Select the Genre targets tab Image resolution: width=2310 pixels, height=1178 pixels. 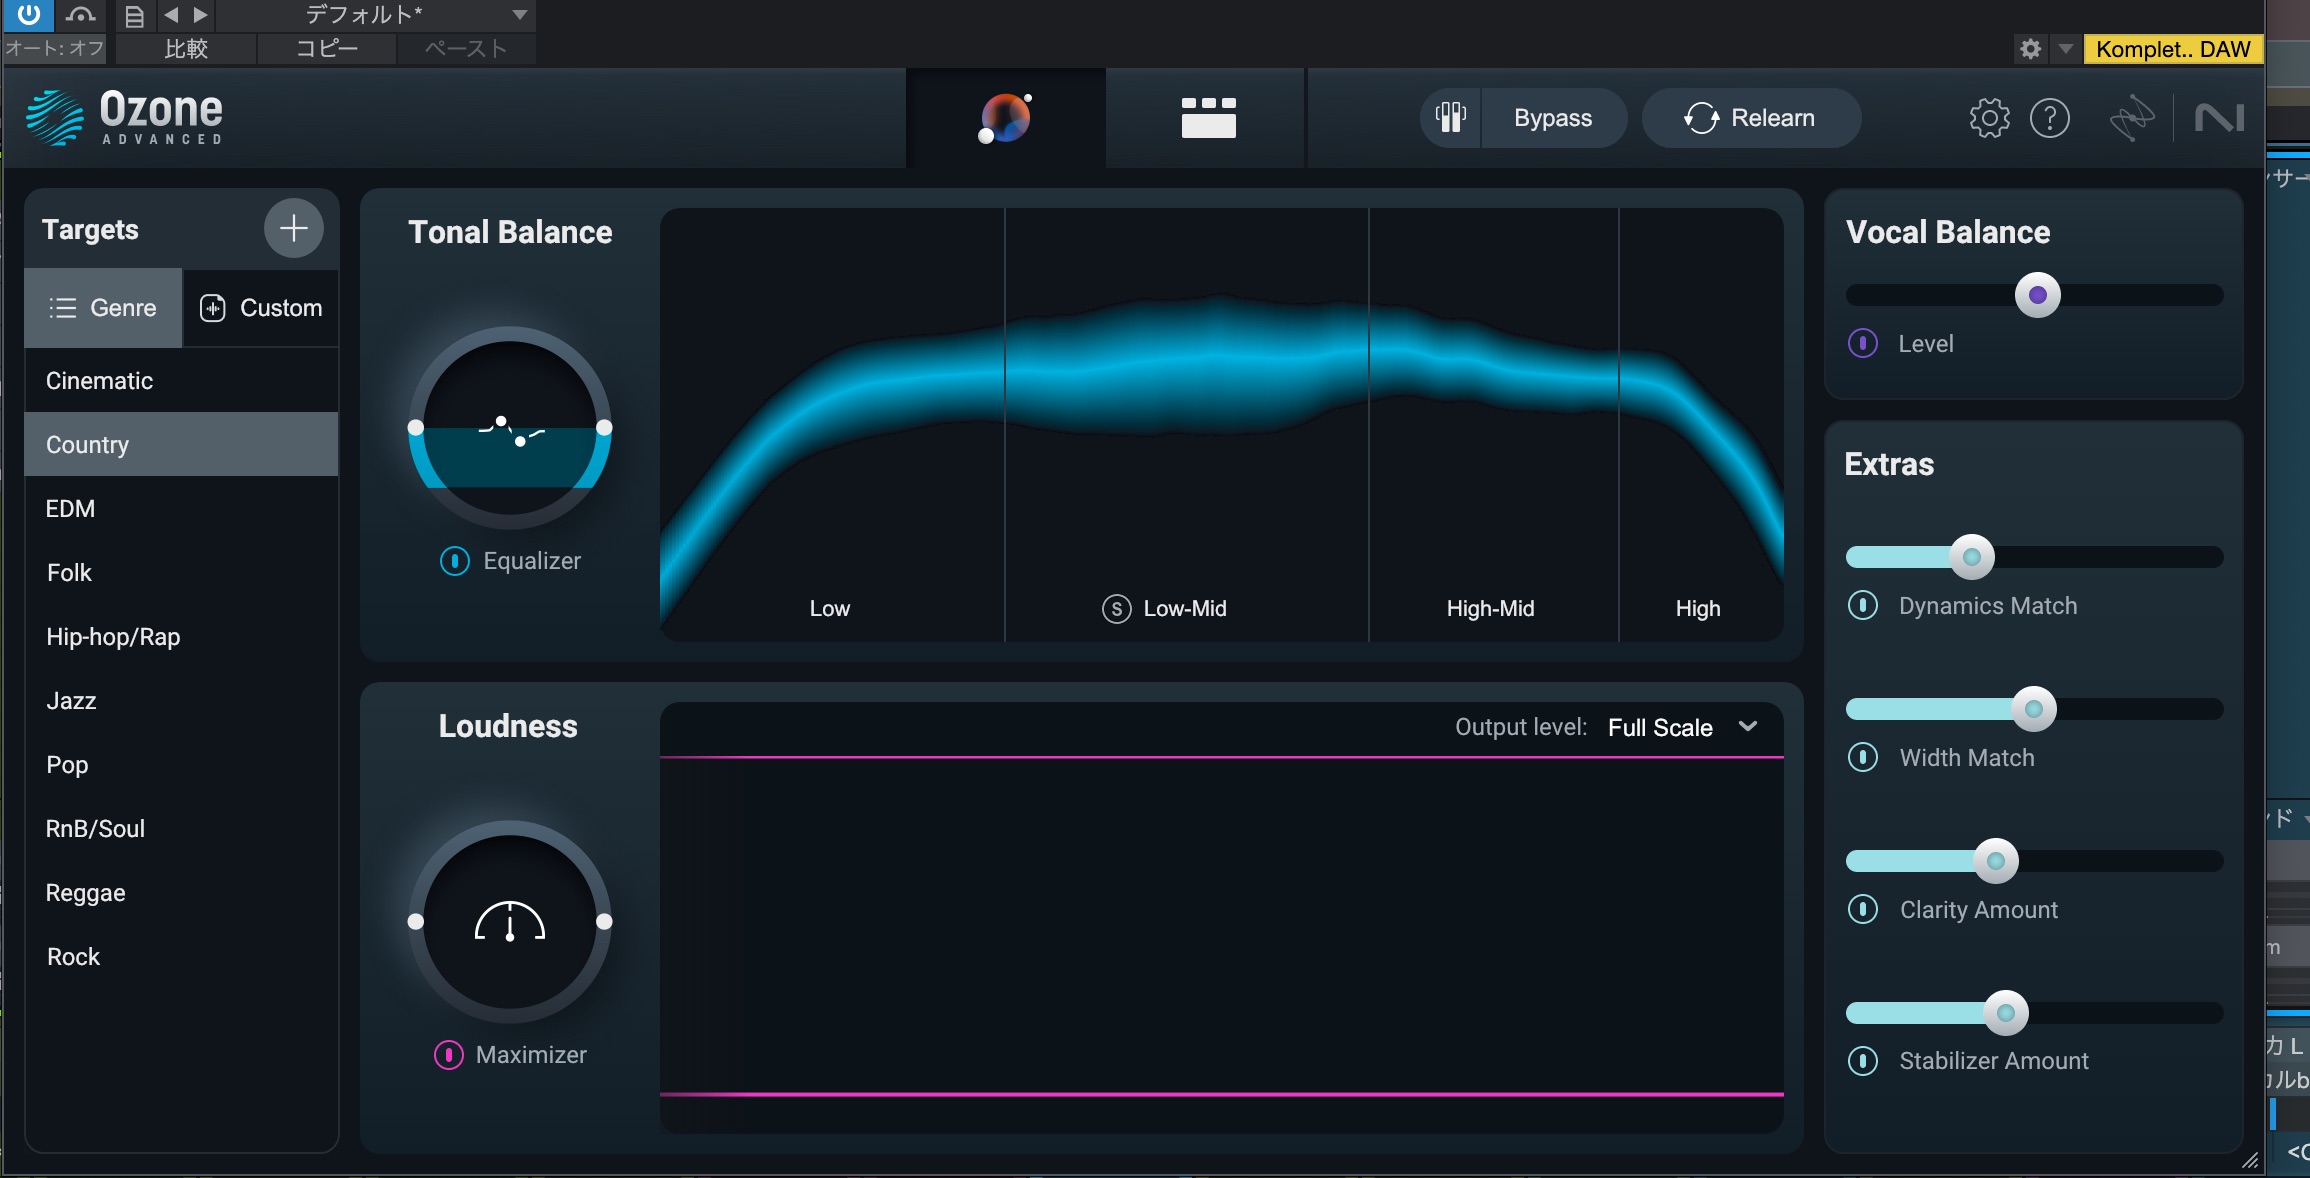tap(103, 308)
